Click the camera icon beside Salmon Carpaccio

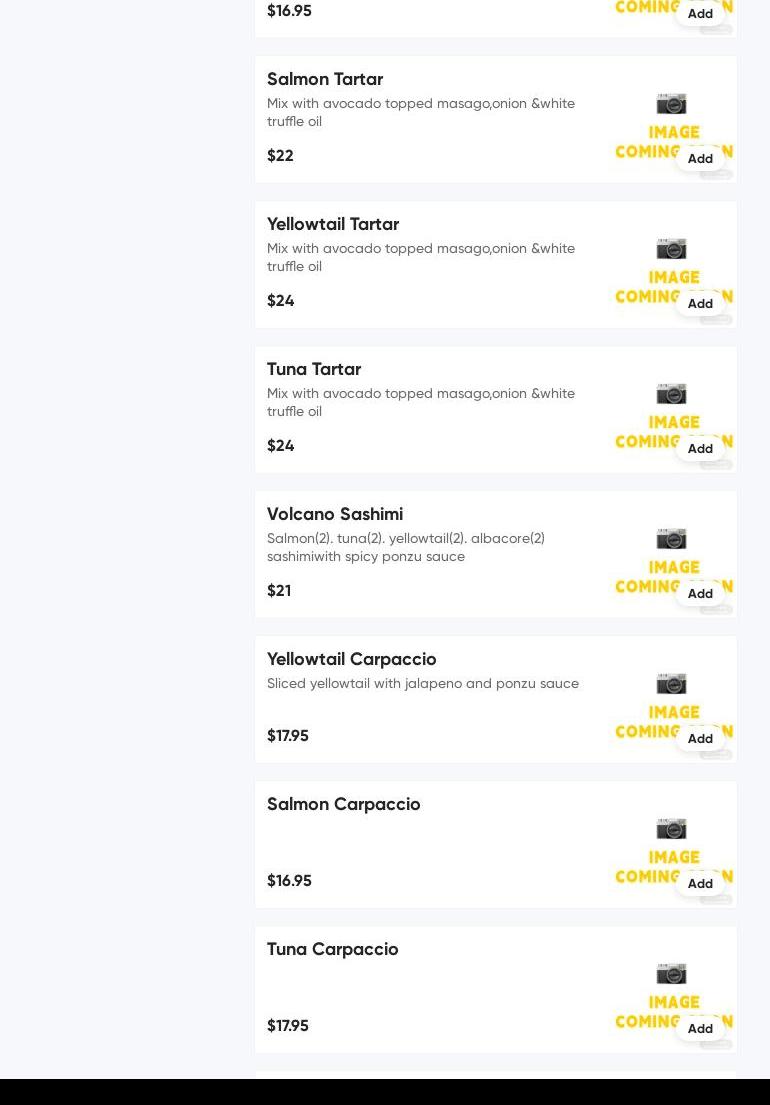(671, 829)
